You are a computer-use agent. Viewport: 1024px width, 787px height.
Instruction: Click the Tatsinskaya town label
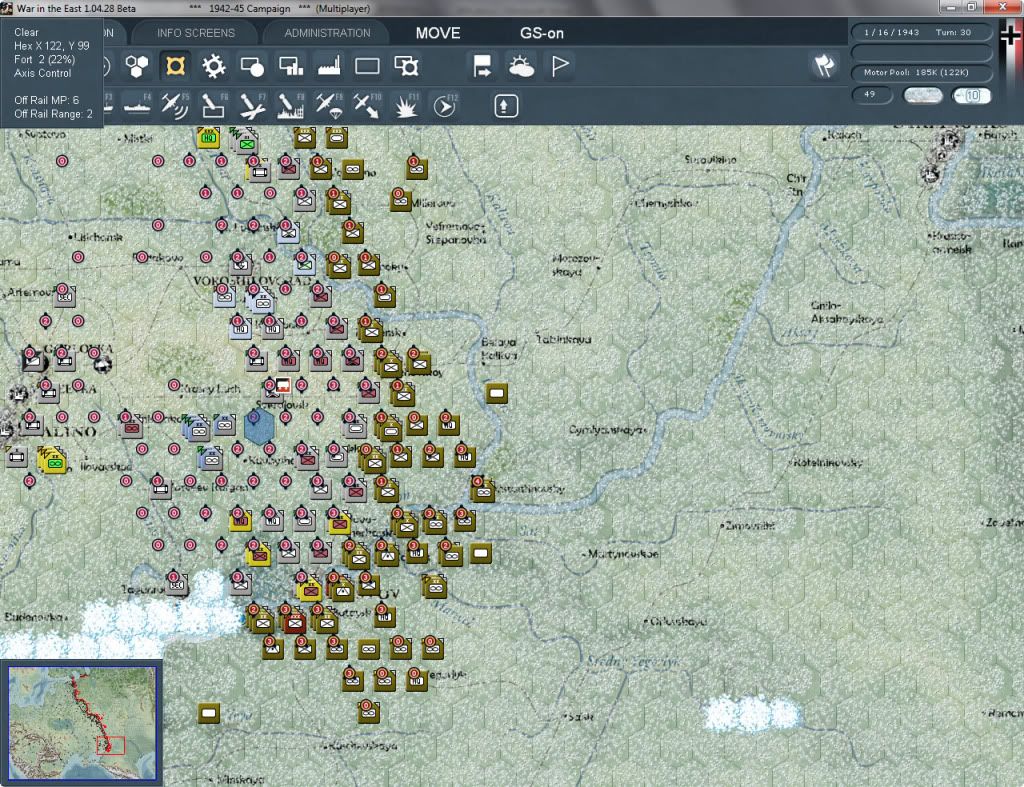coord(563,339)
